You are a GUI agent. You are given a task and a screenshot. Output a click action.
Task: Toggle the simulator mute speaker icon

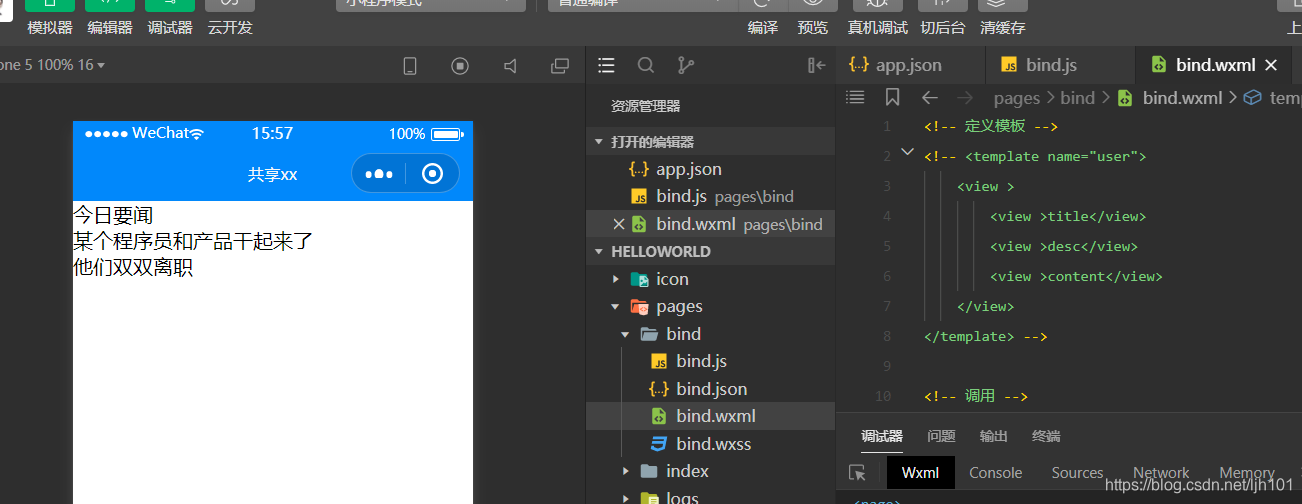(510, 66)
